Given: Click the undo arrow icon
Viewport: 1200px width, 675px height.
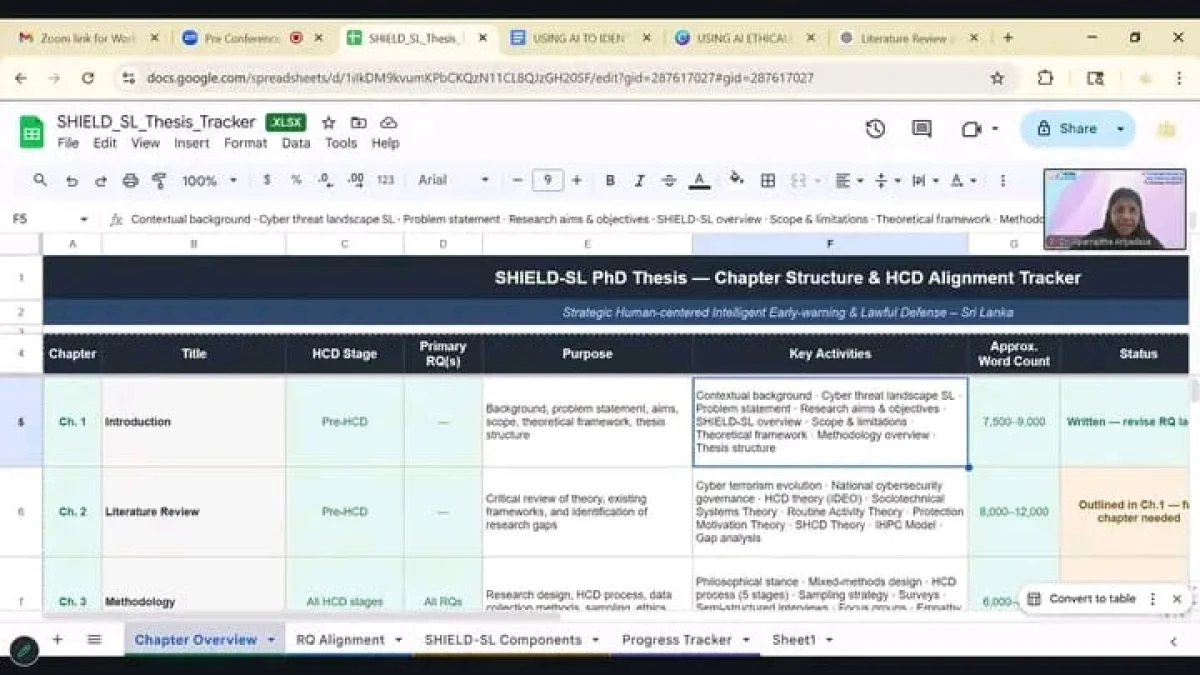Looking at the screenshot, I should pos(71,181).
